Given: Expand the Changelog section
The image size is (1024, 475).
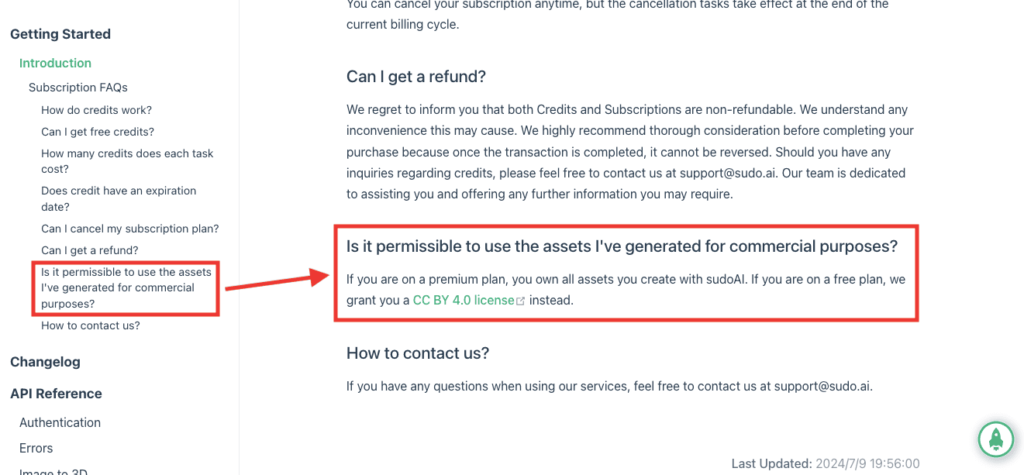Looking at the screenshot, I should [x=45, y=362].
